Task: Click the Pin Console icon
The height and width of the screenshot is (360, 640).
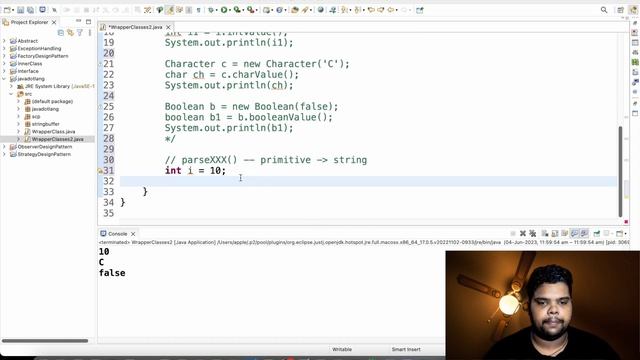Action: (597, 233)
